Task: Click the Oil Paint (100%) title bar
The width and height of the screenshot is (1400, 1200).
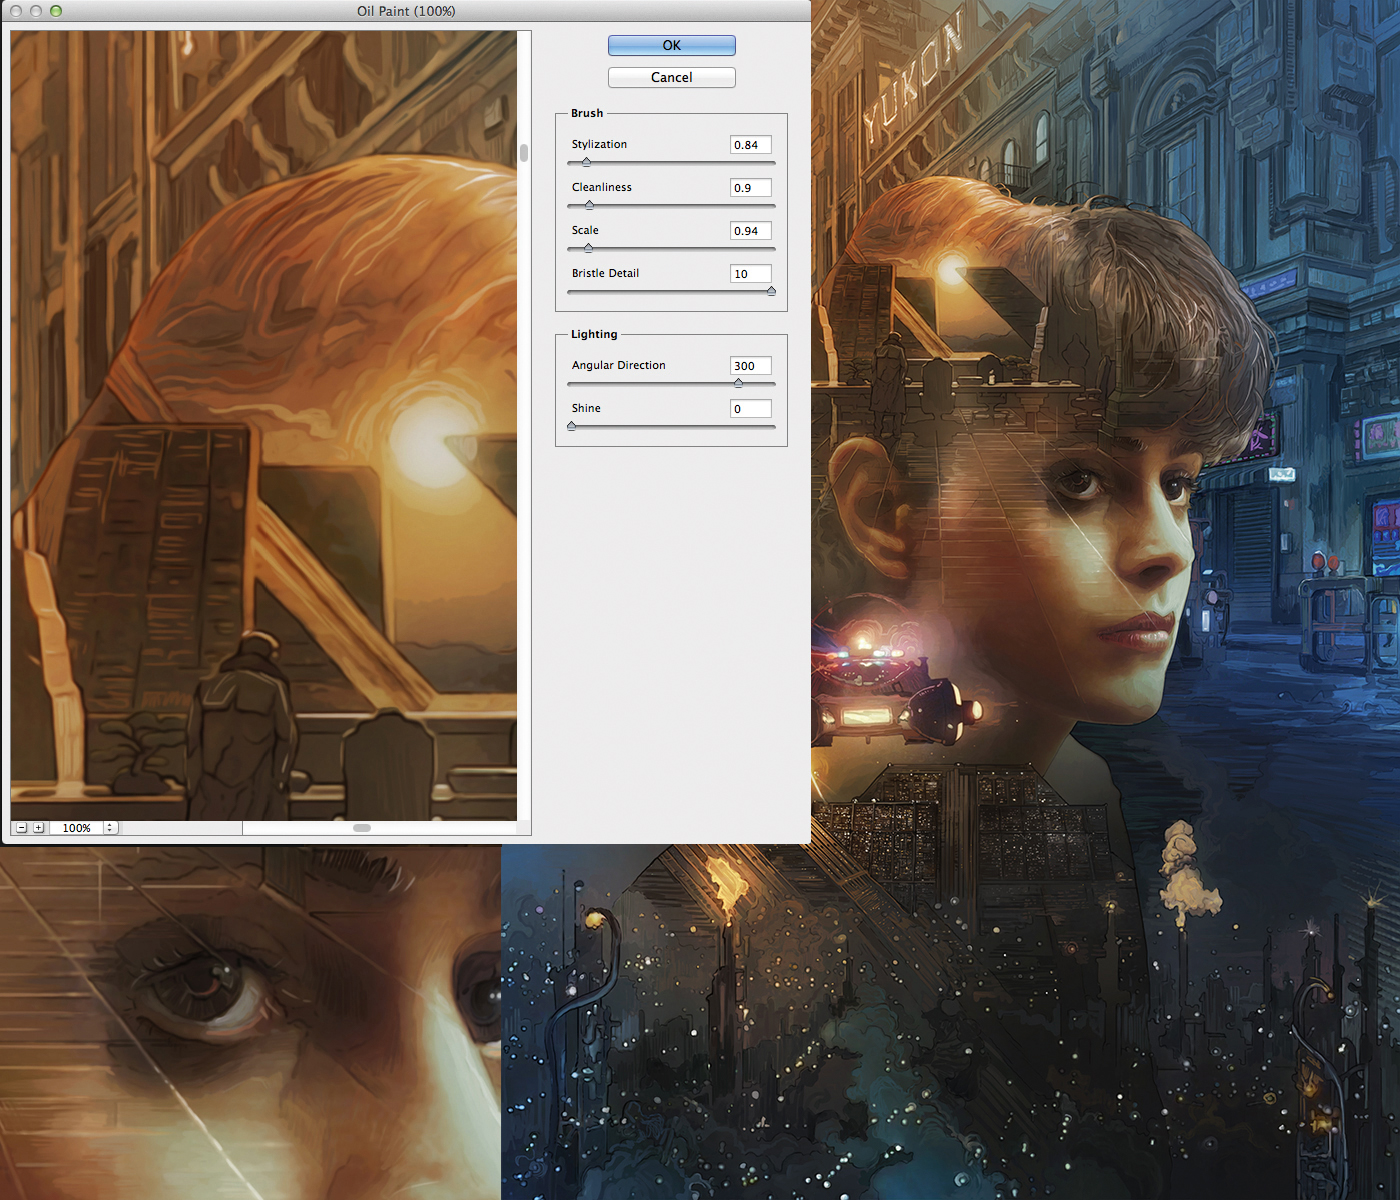Action: coord(406,11)
